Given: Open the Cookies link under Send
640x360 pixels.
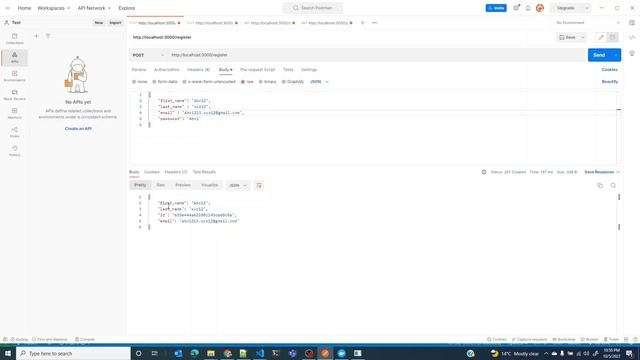Looking at the screenshot, I should coord(609,70).
